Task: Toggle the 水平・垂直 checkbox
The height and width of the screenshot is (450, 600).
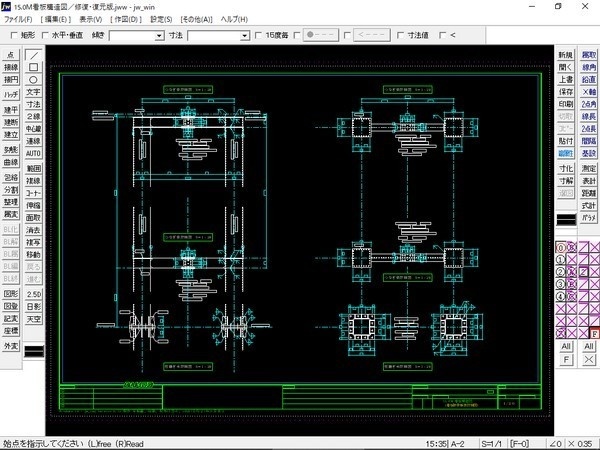Action: coord(45,35)
